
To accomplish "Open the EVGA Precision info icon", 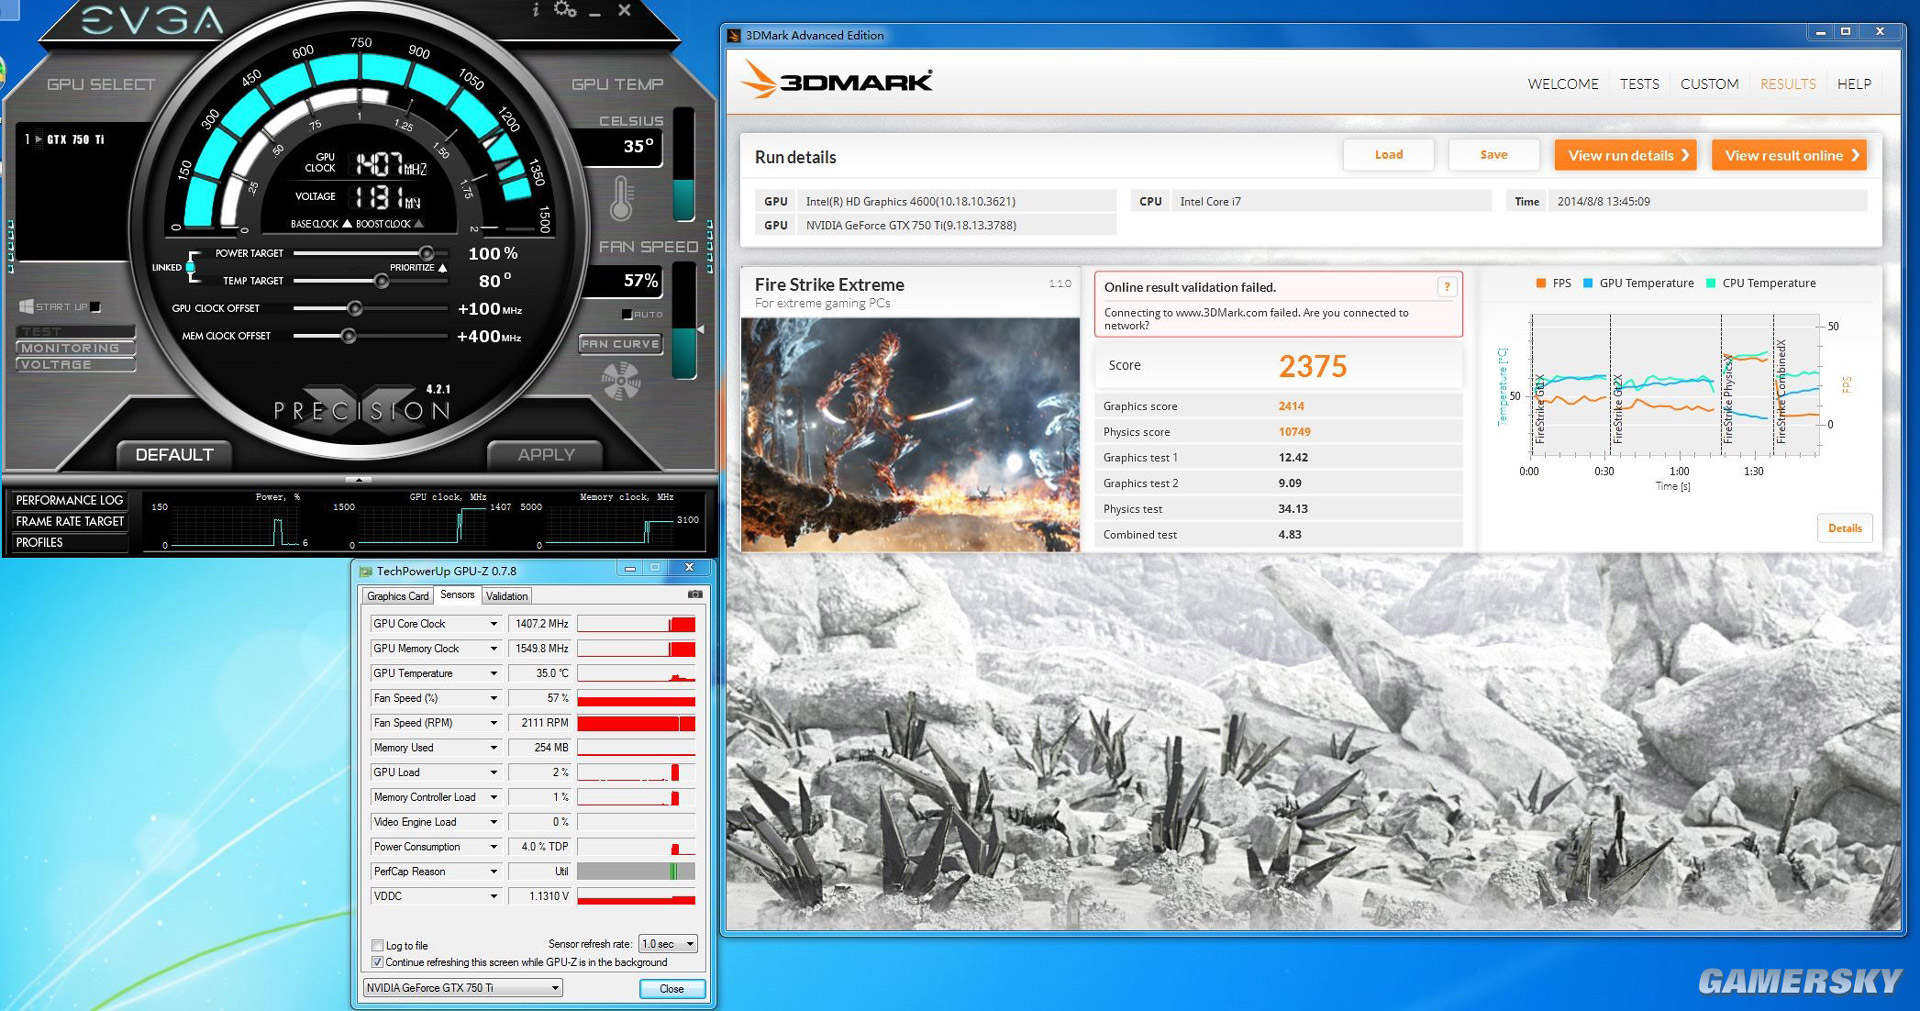I will point(536,10).
